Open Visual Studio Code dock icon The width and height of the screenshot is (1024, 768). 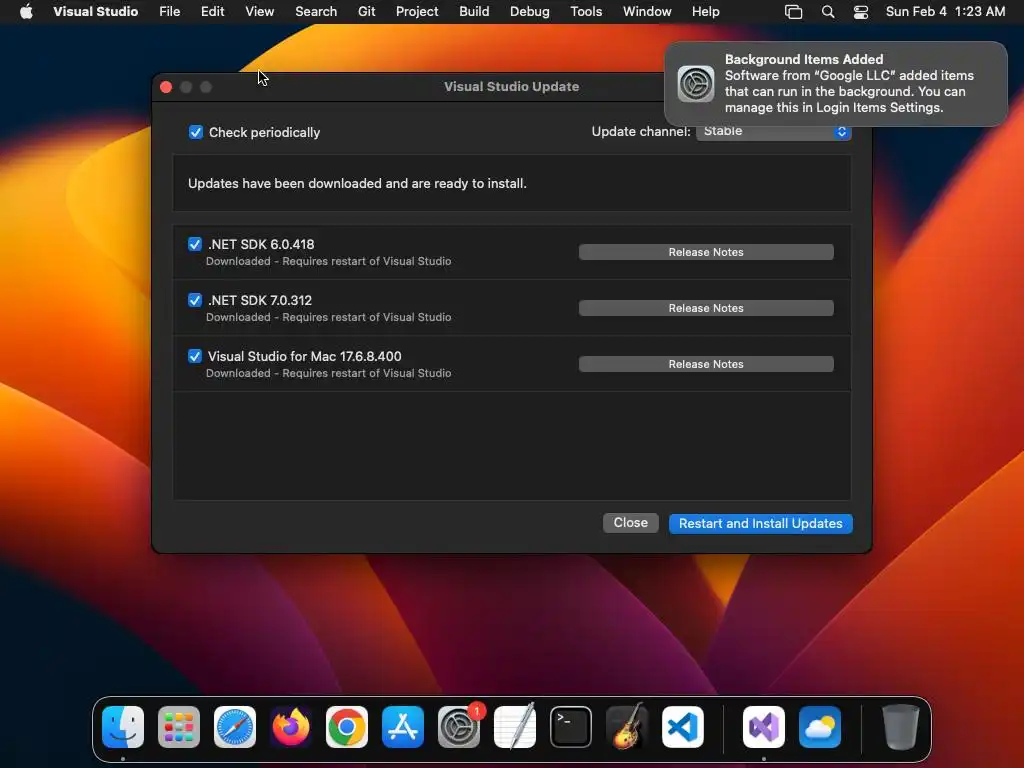[x=682, y=726]
